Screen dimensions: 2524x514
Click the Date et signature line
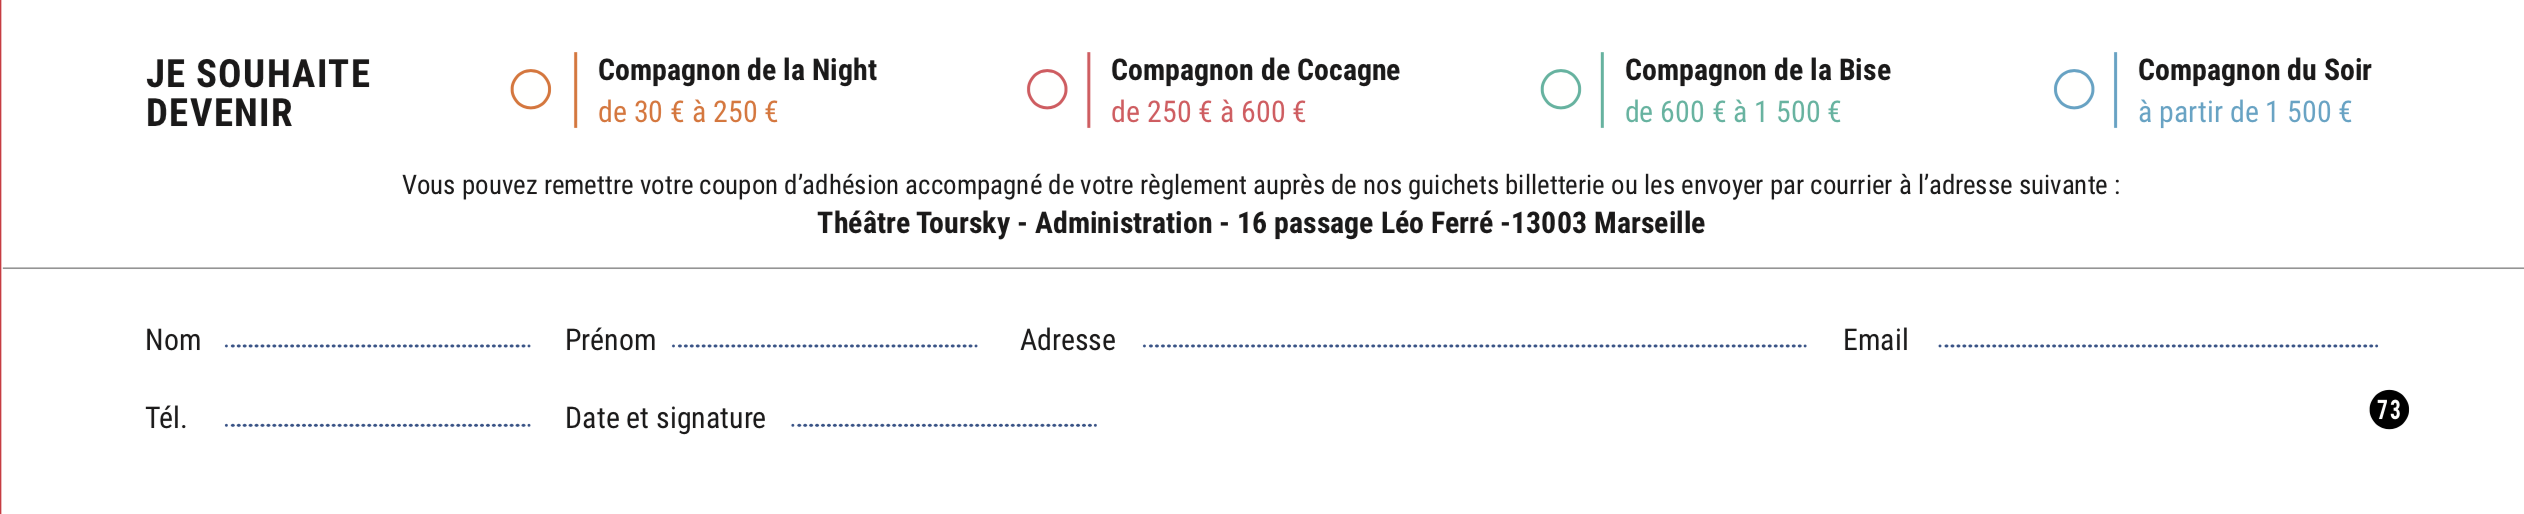[944, 424]
